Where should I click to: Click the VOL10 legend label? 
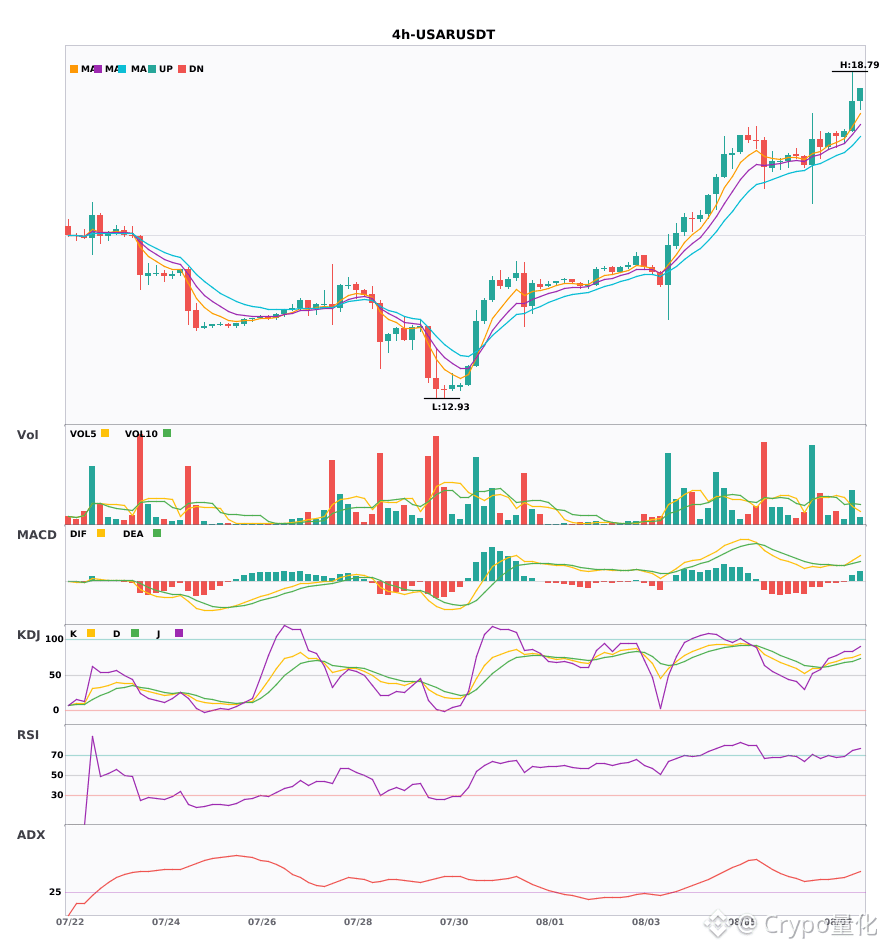tap(141, 434)
